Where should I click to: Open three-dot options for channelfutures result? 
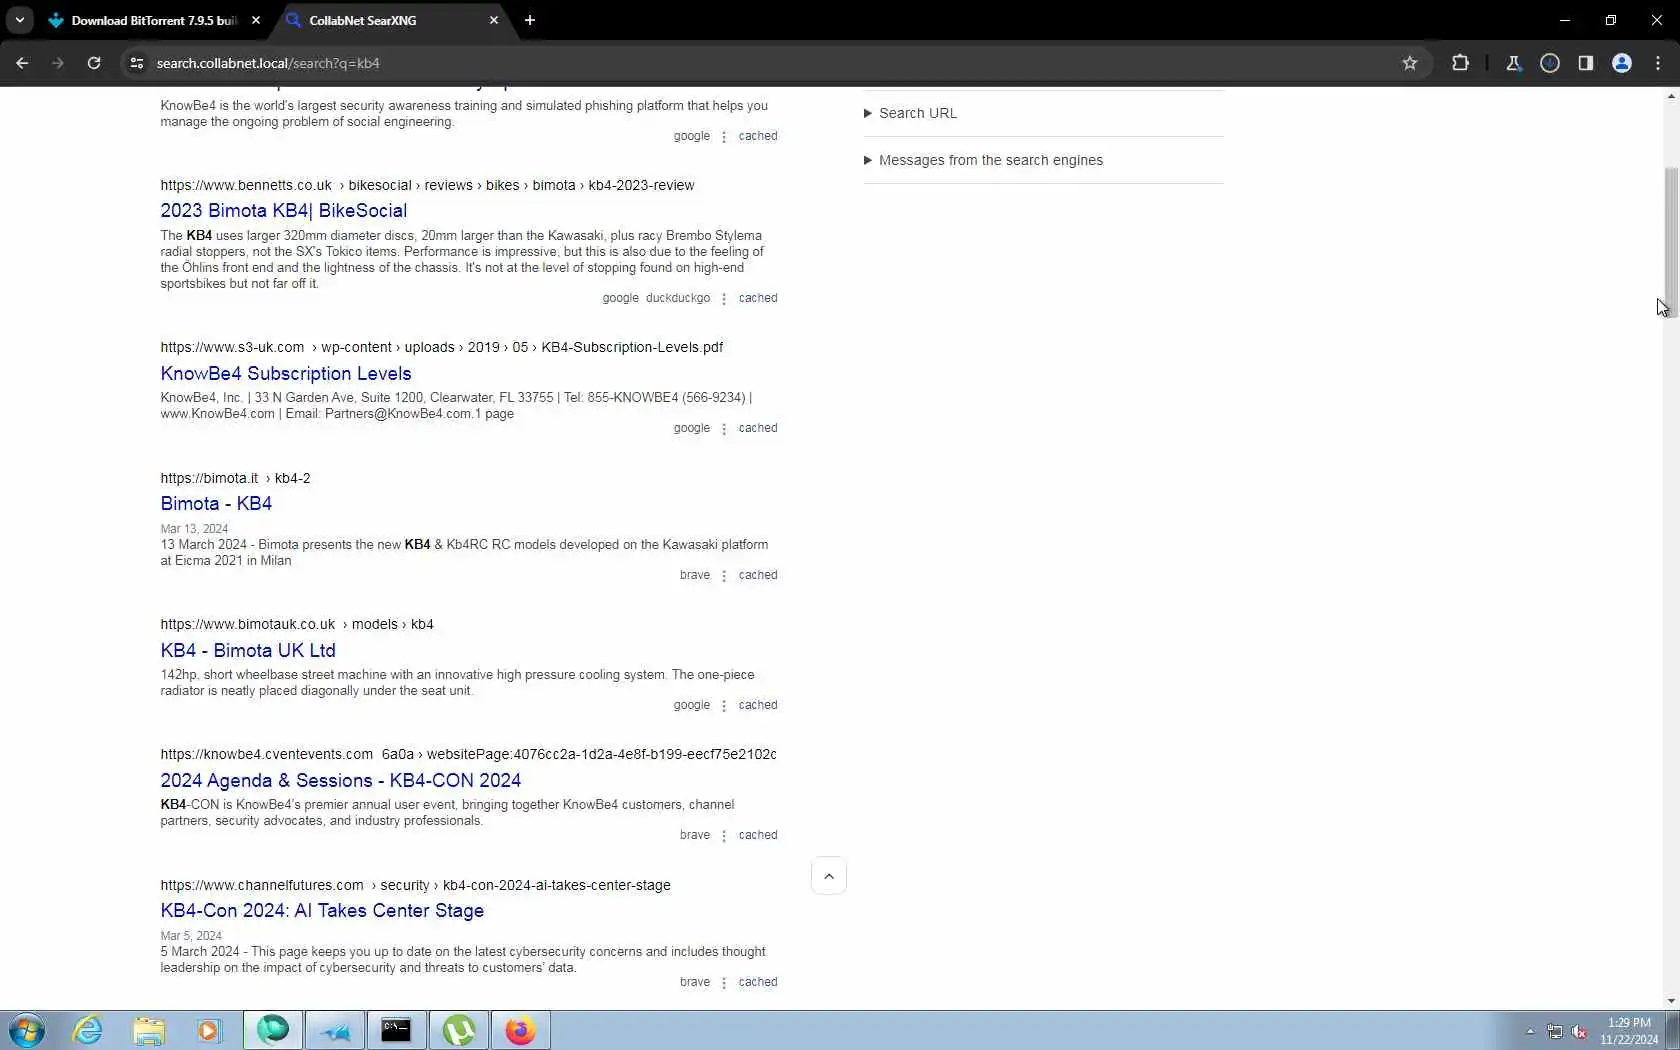(x=724, y=983)
